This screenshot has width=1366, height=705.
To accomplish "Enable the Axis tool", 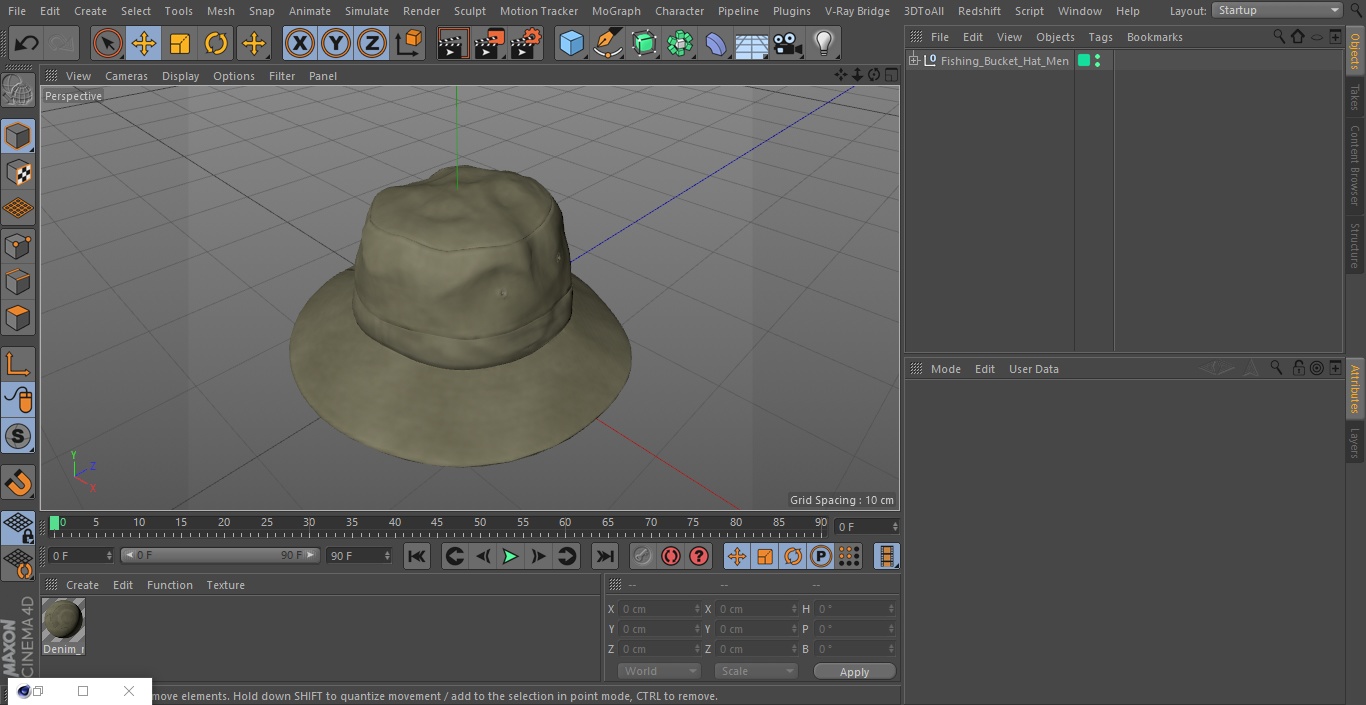I will click(x=18, y=364).
